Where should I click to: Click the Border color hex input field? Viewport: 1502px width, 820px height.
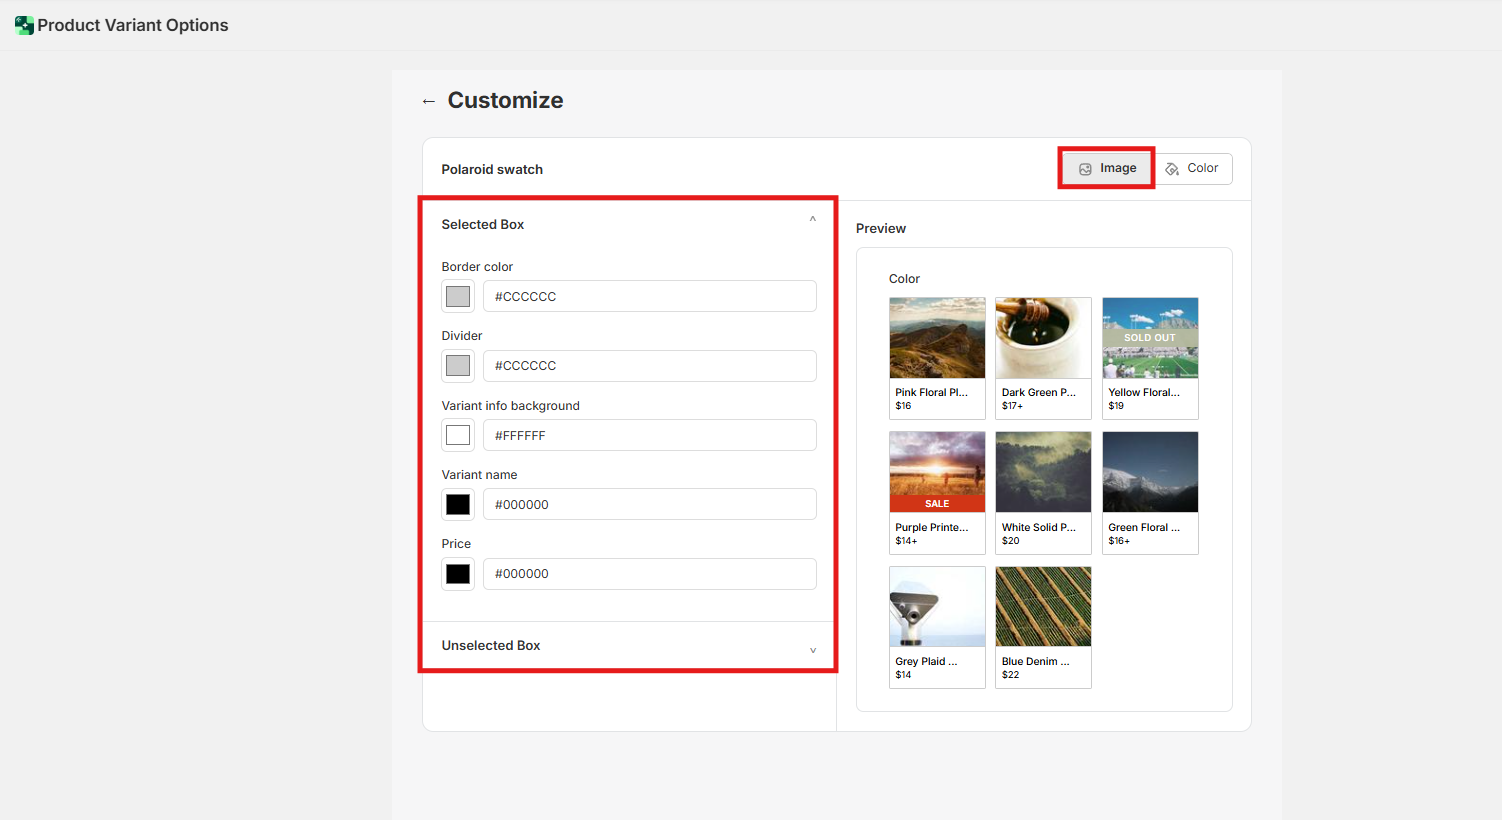tap(649, 297)
